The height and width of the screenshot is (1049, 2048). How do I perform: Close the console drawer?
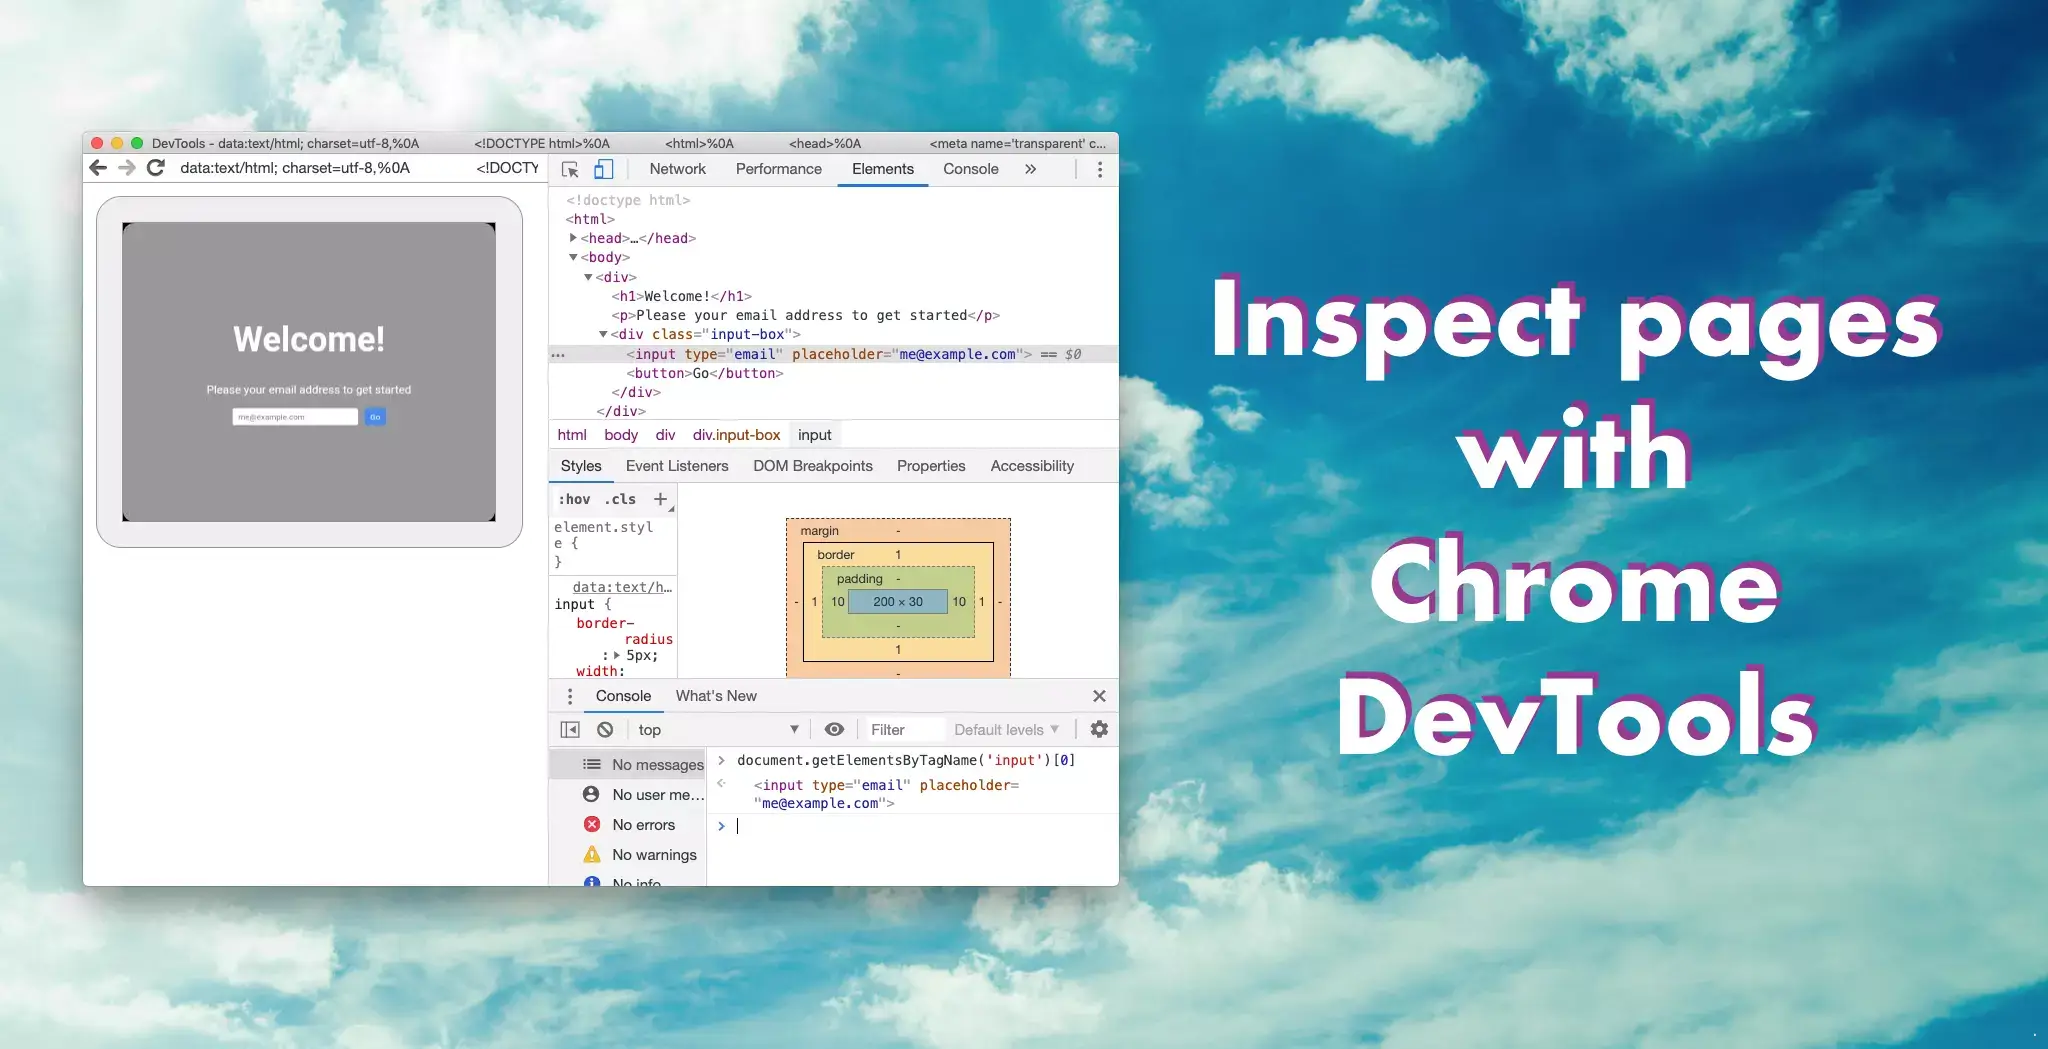1099,696
